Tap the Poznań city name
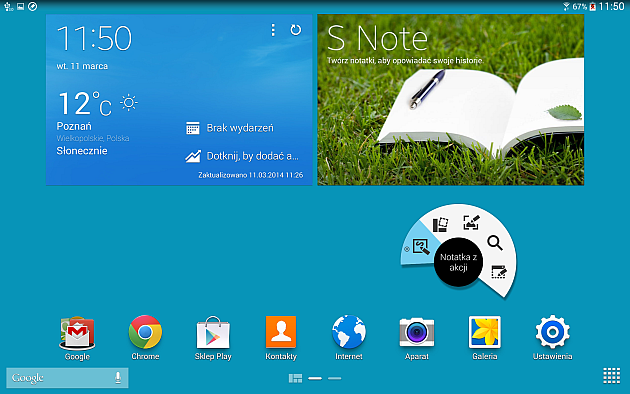 74,126
